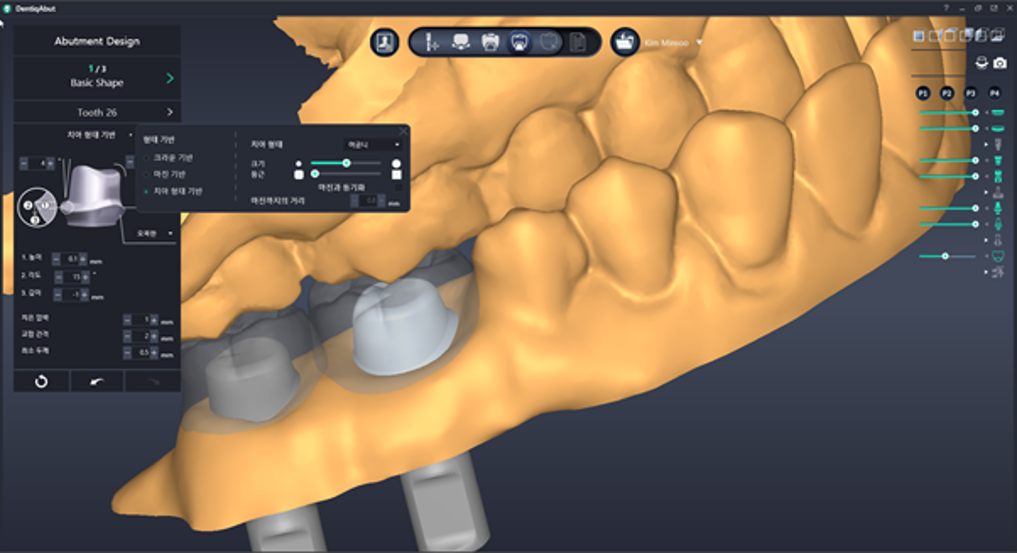1017x553 pixels.
Task: Click the undo arrow button
Action: coord(97,381)
